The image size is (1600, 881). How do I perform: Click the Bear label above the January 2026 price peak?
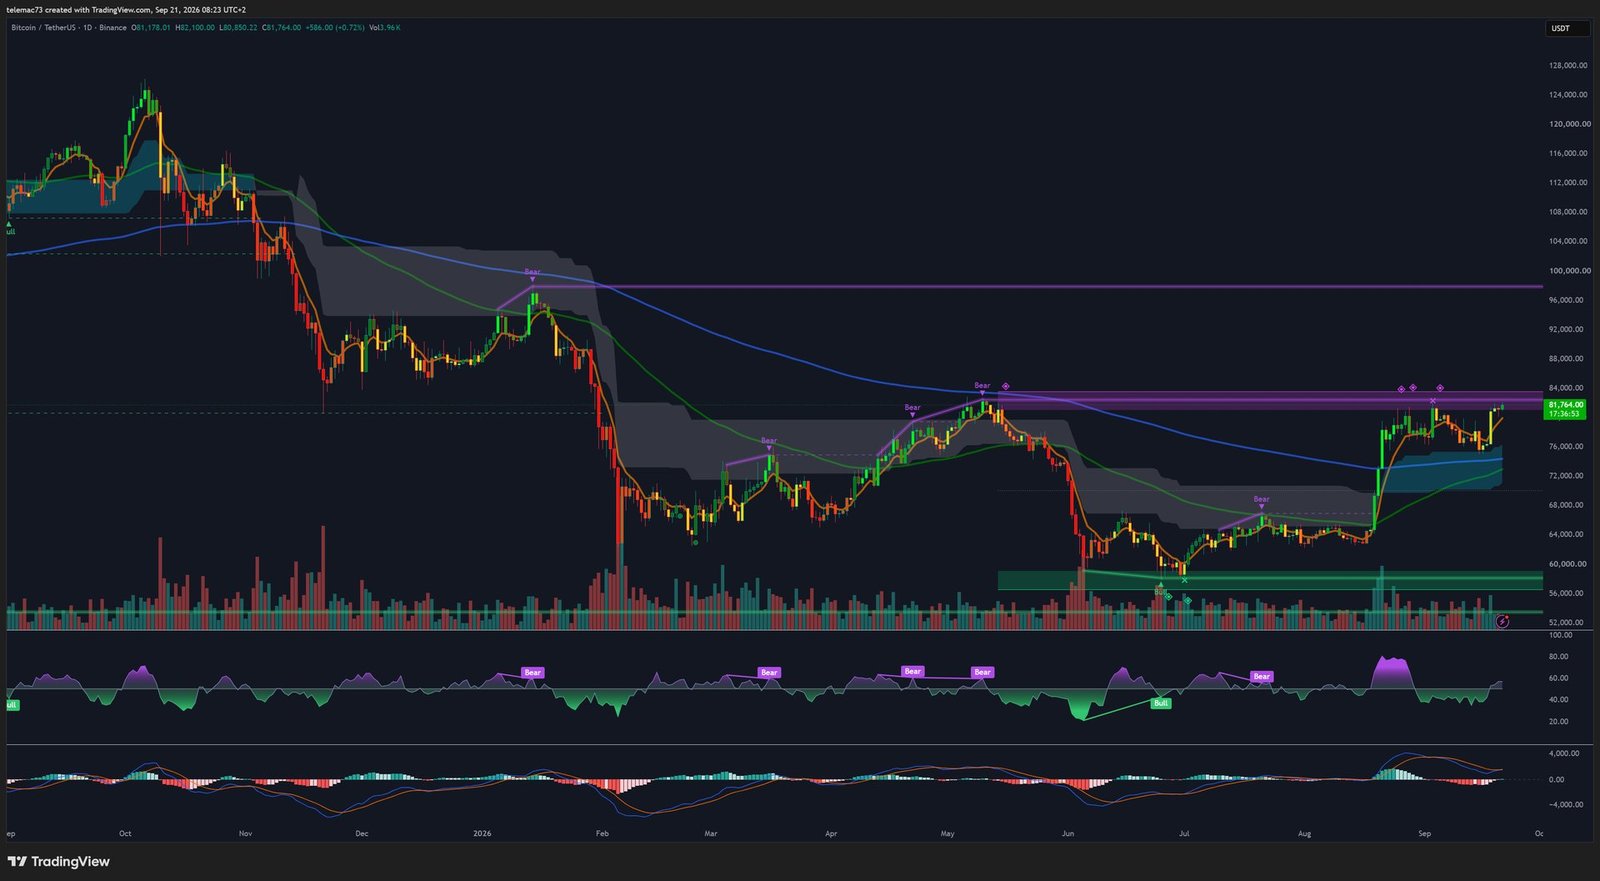pyautogui.click(x=532, y=272)
